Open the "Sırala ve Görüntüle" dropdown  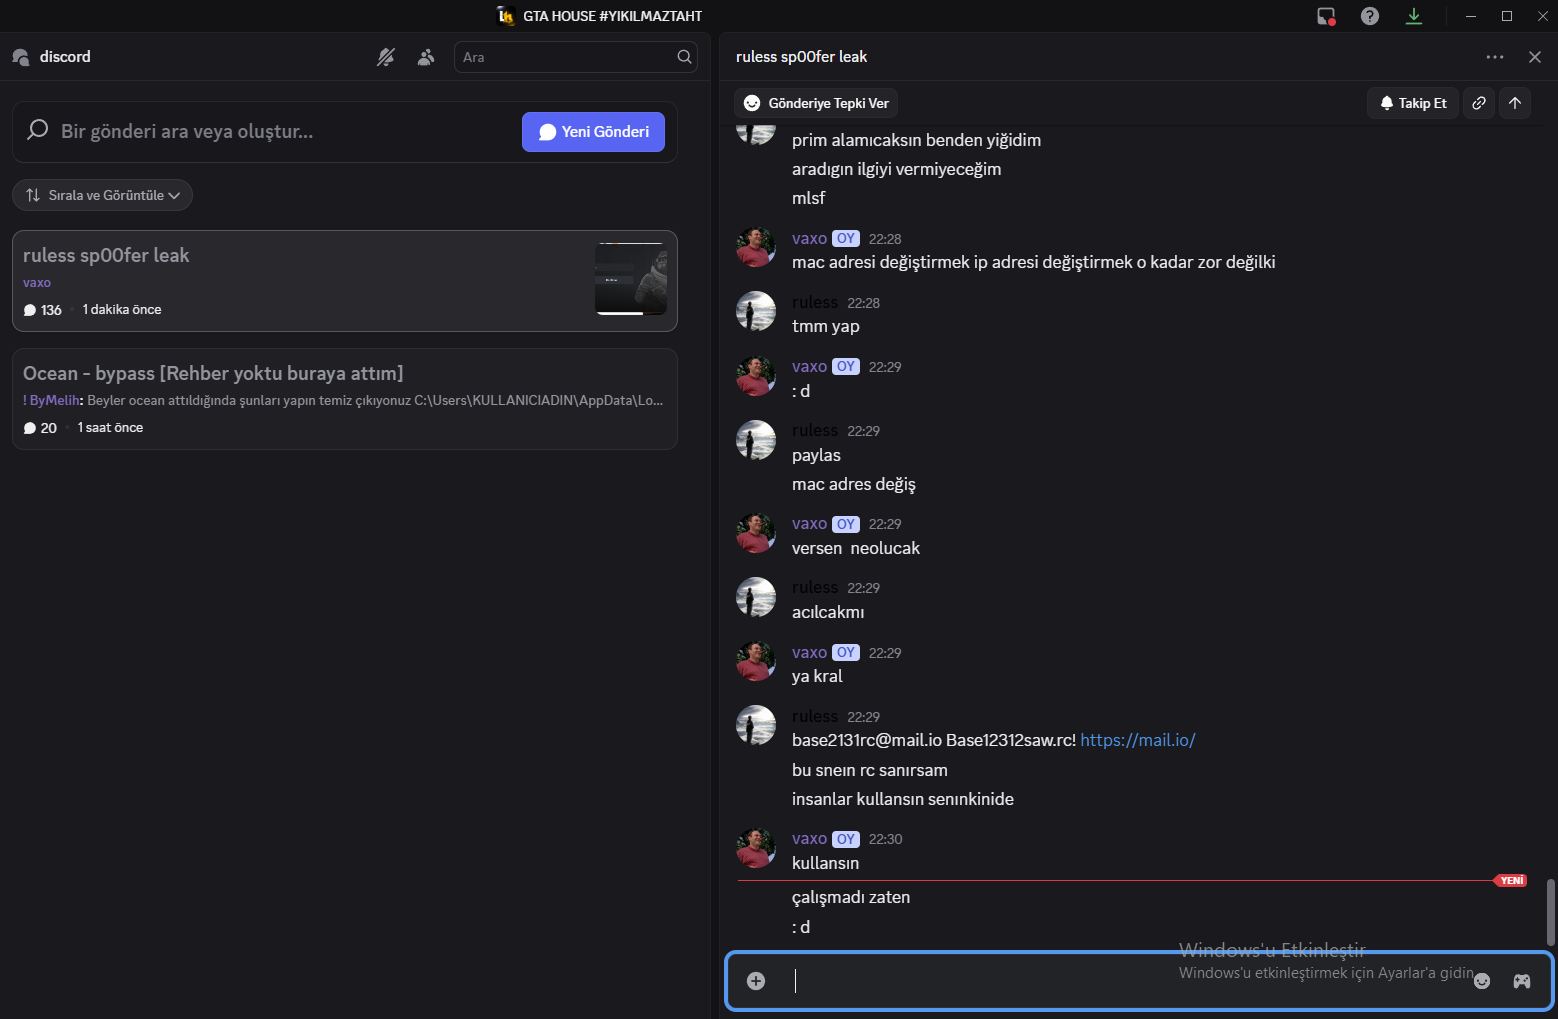(x=102, y=195)
